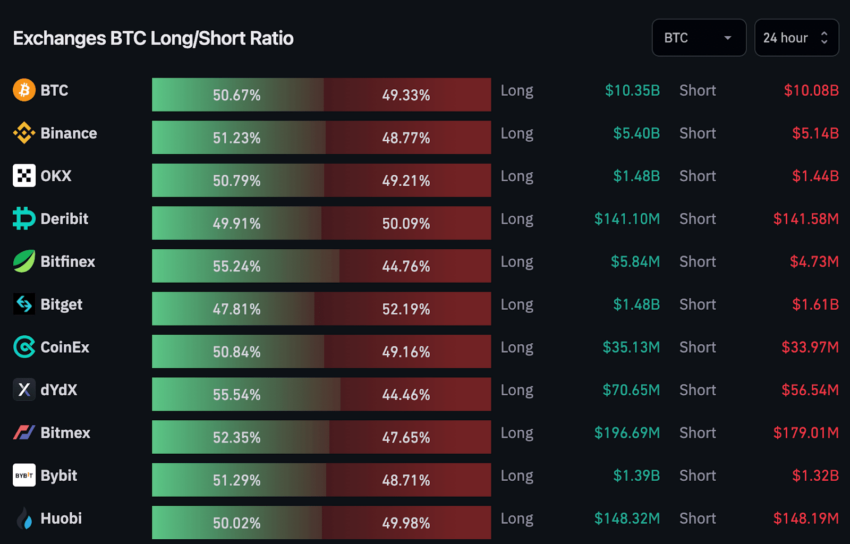This screenshot has width=850, height=544.
Task: Click the $1.39B long value for Bybit
Action: (636, 476)
